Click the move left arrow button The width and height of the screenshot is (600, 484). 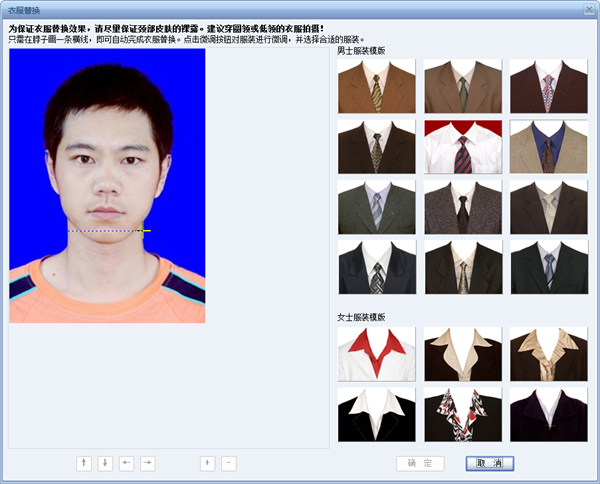(126, 463)
